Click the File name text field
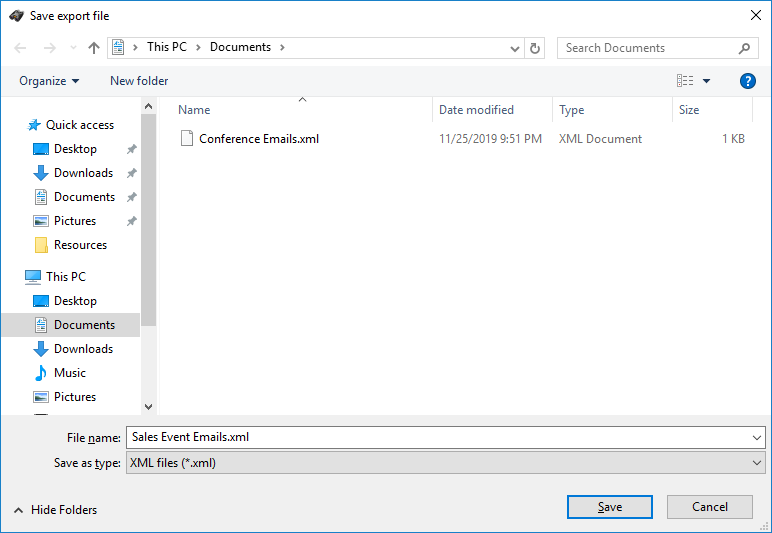Screen dimensions: 772x533 tap(440, 437)
